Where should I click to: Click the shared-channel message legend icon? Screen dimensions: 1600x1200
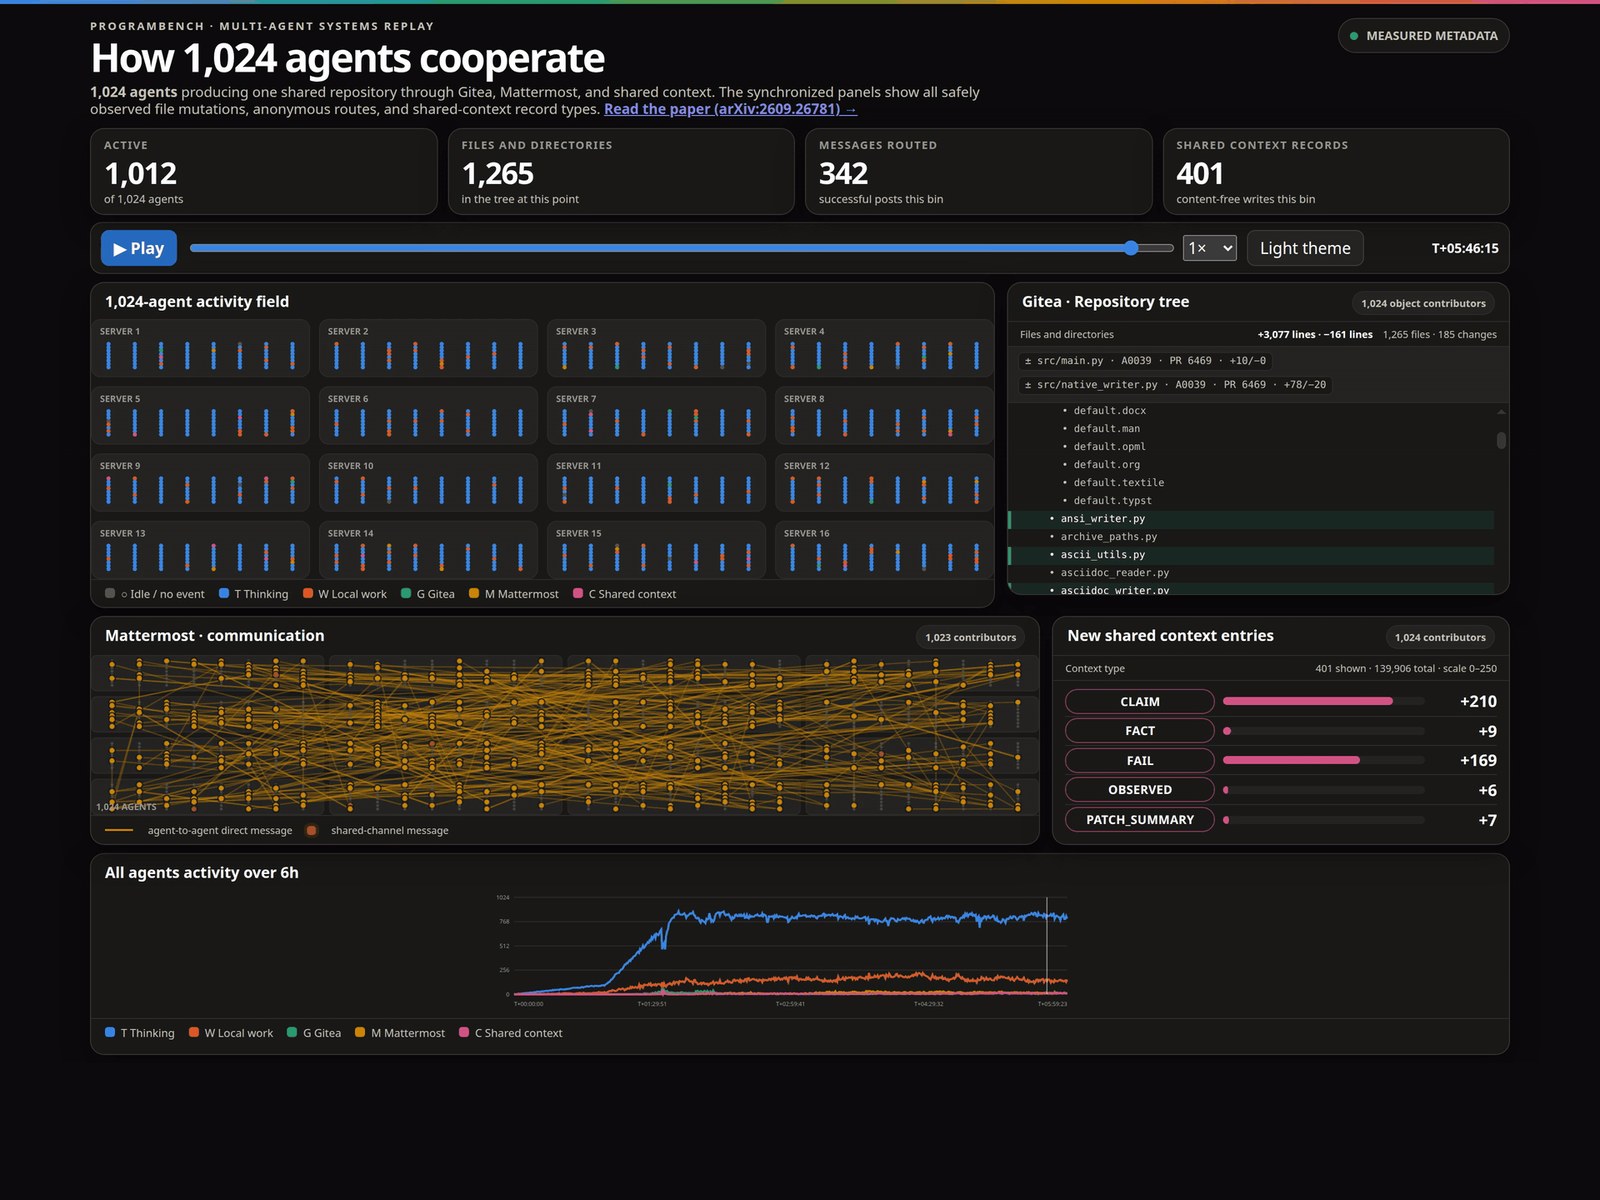[x=312, y=830]
